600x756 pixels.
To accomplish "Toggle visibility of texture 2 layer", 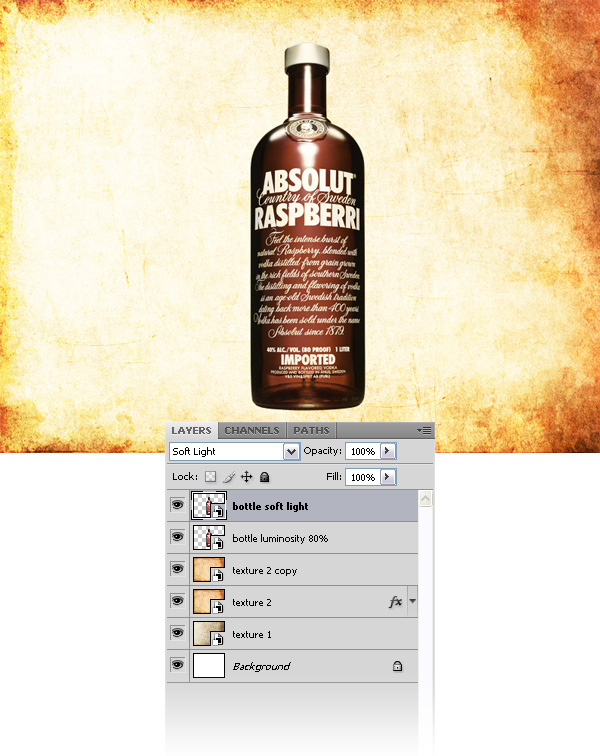I will coord(177,601).
